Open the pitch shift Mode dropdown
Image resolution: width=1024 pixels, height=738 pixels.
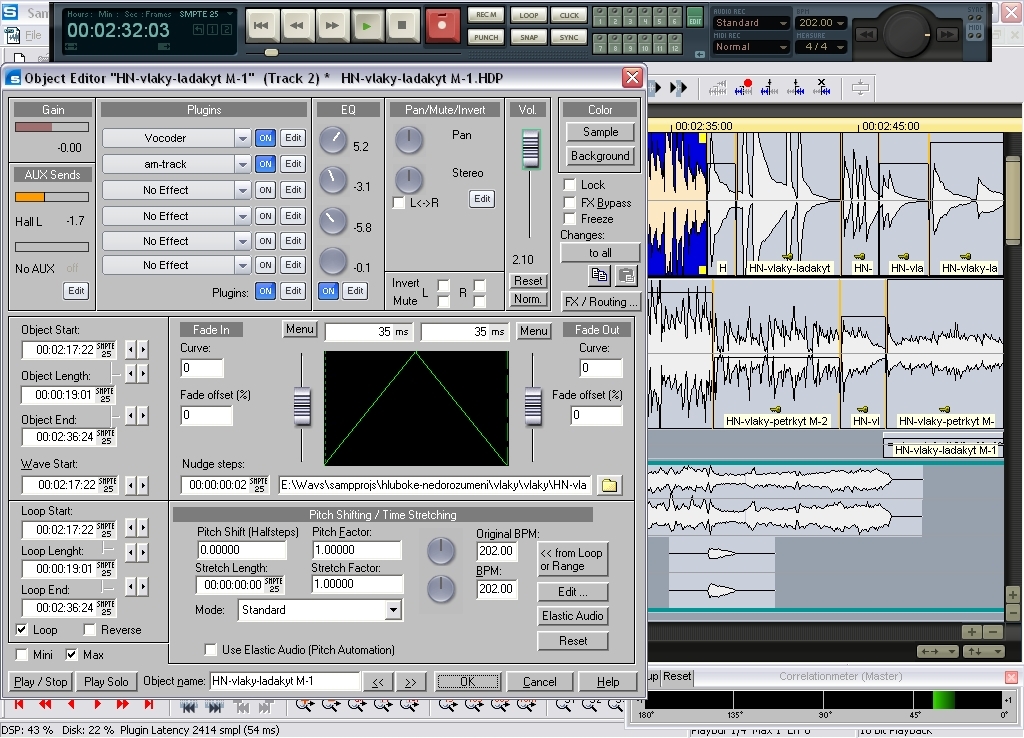point(393,610)
